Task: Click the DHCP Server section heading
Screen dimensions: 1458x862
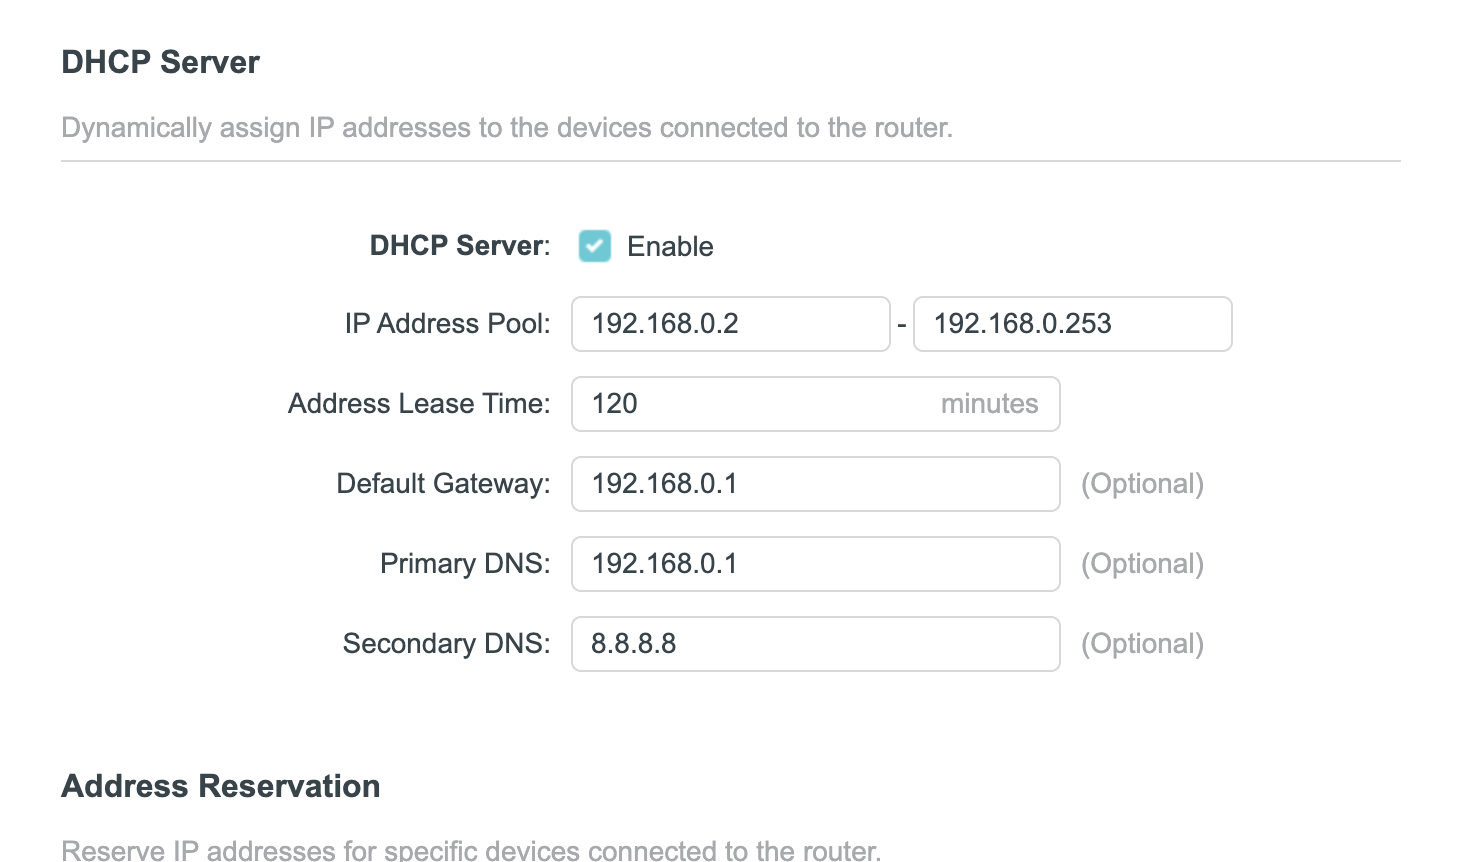Action: (160, 62)
